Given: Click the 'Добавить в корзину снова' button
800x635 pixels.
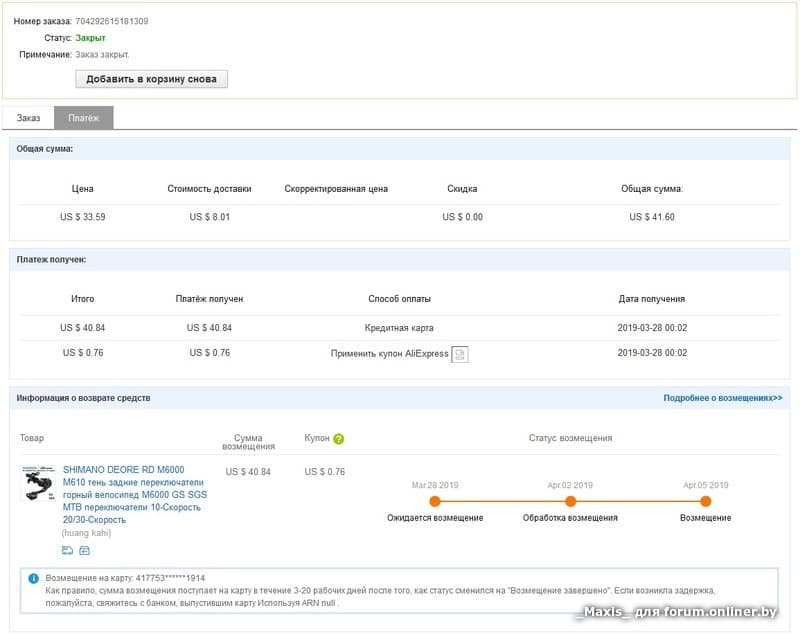Looking at the screenshot, I should [x=152, y=79].
